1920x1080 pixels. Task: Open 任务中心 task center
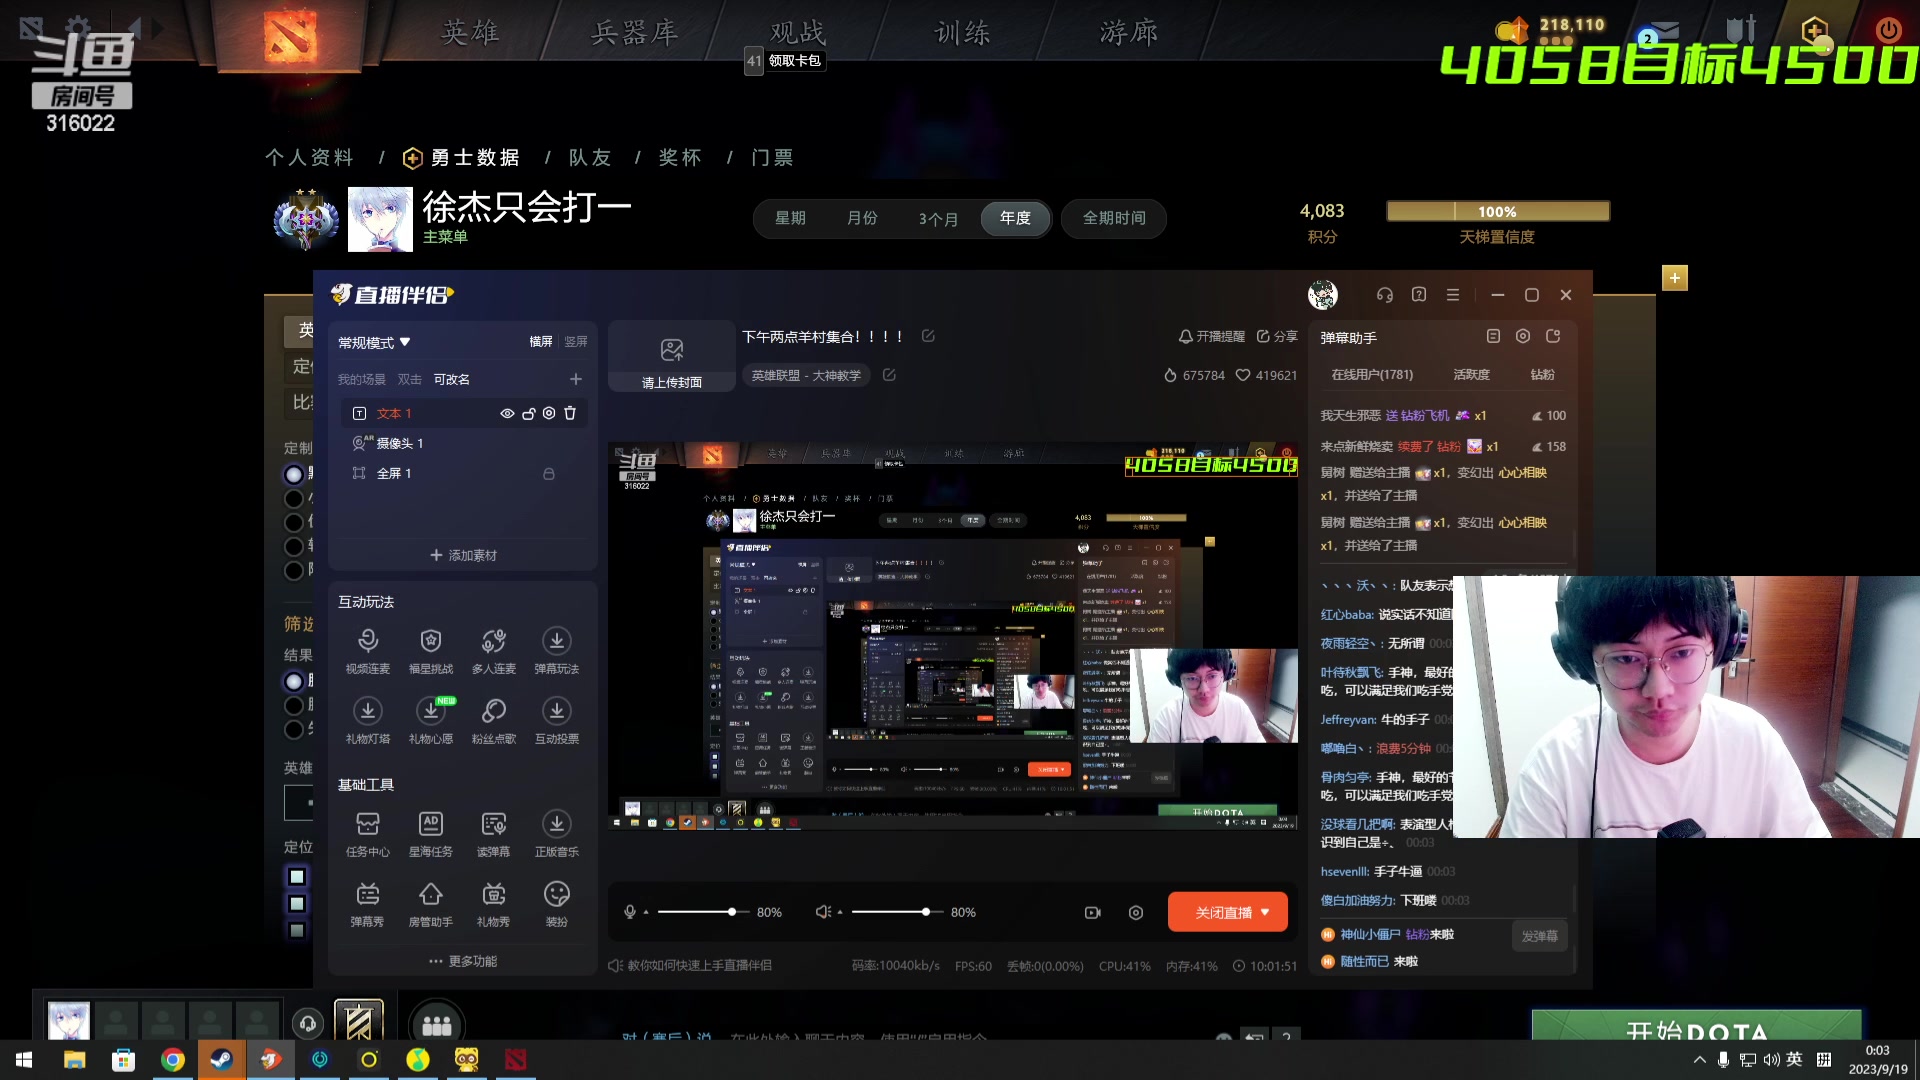(367, 833)
